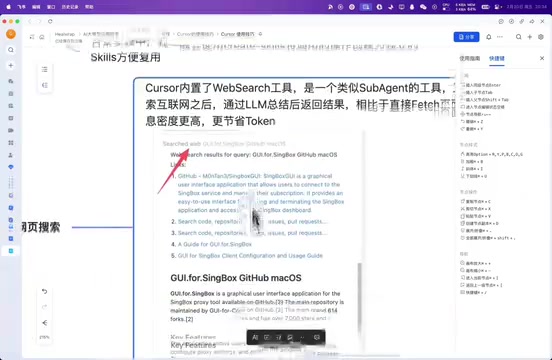Click the orange user avatar in sidebar
The image size is (552, 360).
click(x=11, y=34)
